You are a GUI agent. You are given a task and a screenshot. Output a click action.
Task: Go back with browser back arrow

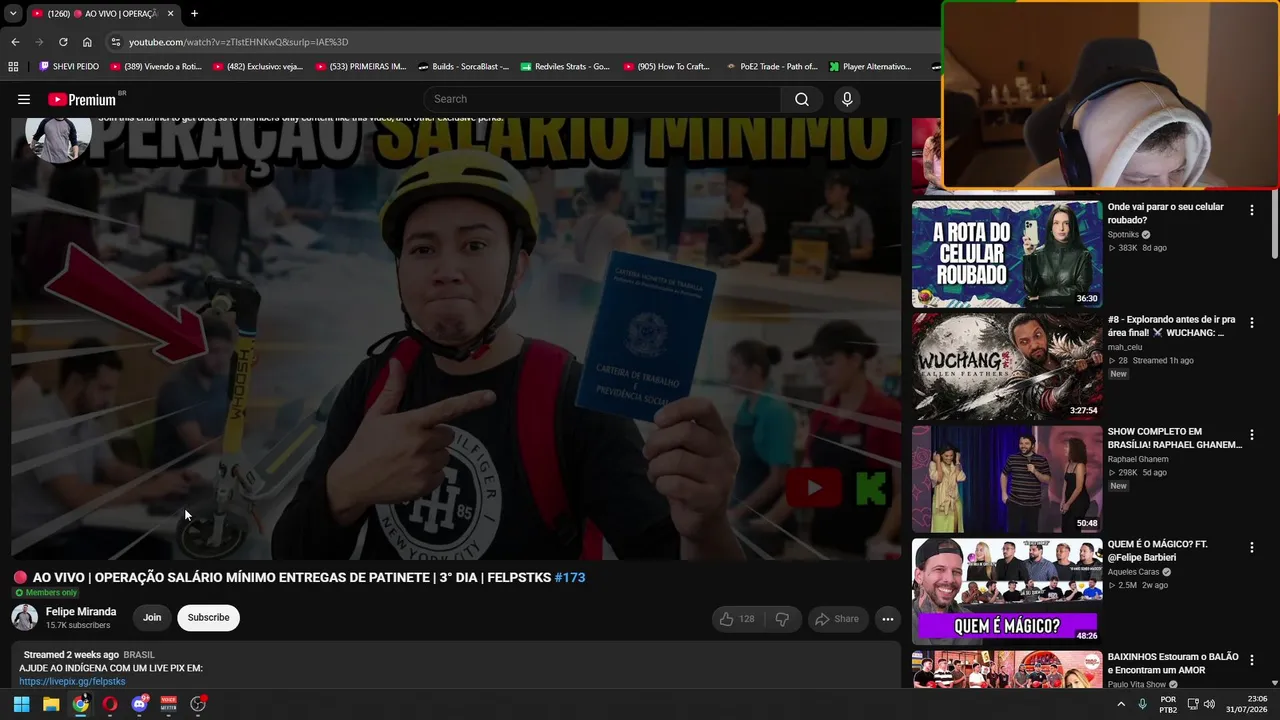[15, 42]
